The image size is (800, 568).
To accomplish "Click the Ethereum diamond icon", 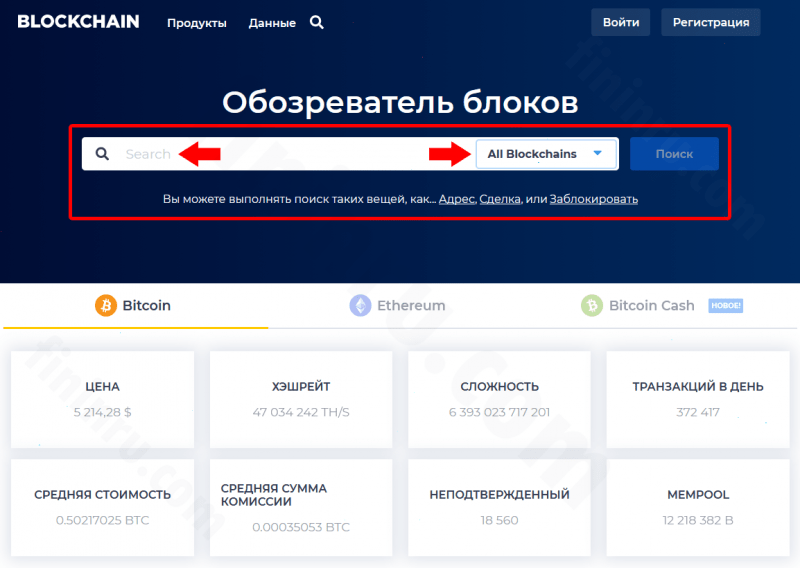I will coord(360,305).
